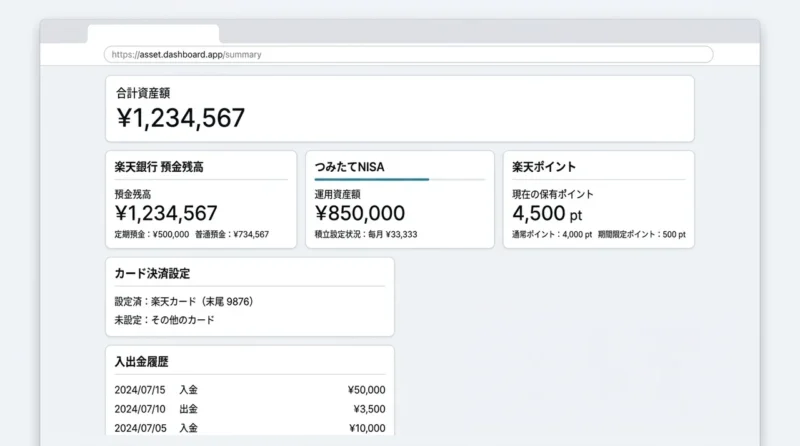Viewport: 800px width, 446px height.
Task: Click the ¥850,000 amount
Action: (360, 213)
